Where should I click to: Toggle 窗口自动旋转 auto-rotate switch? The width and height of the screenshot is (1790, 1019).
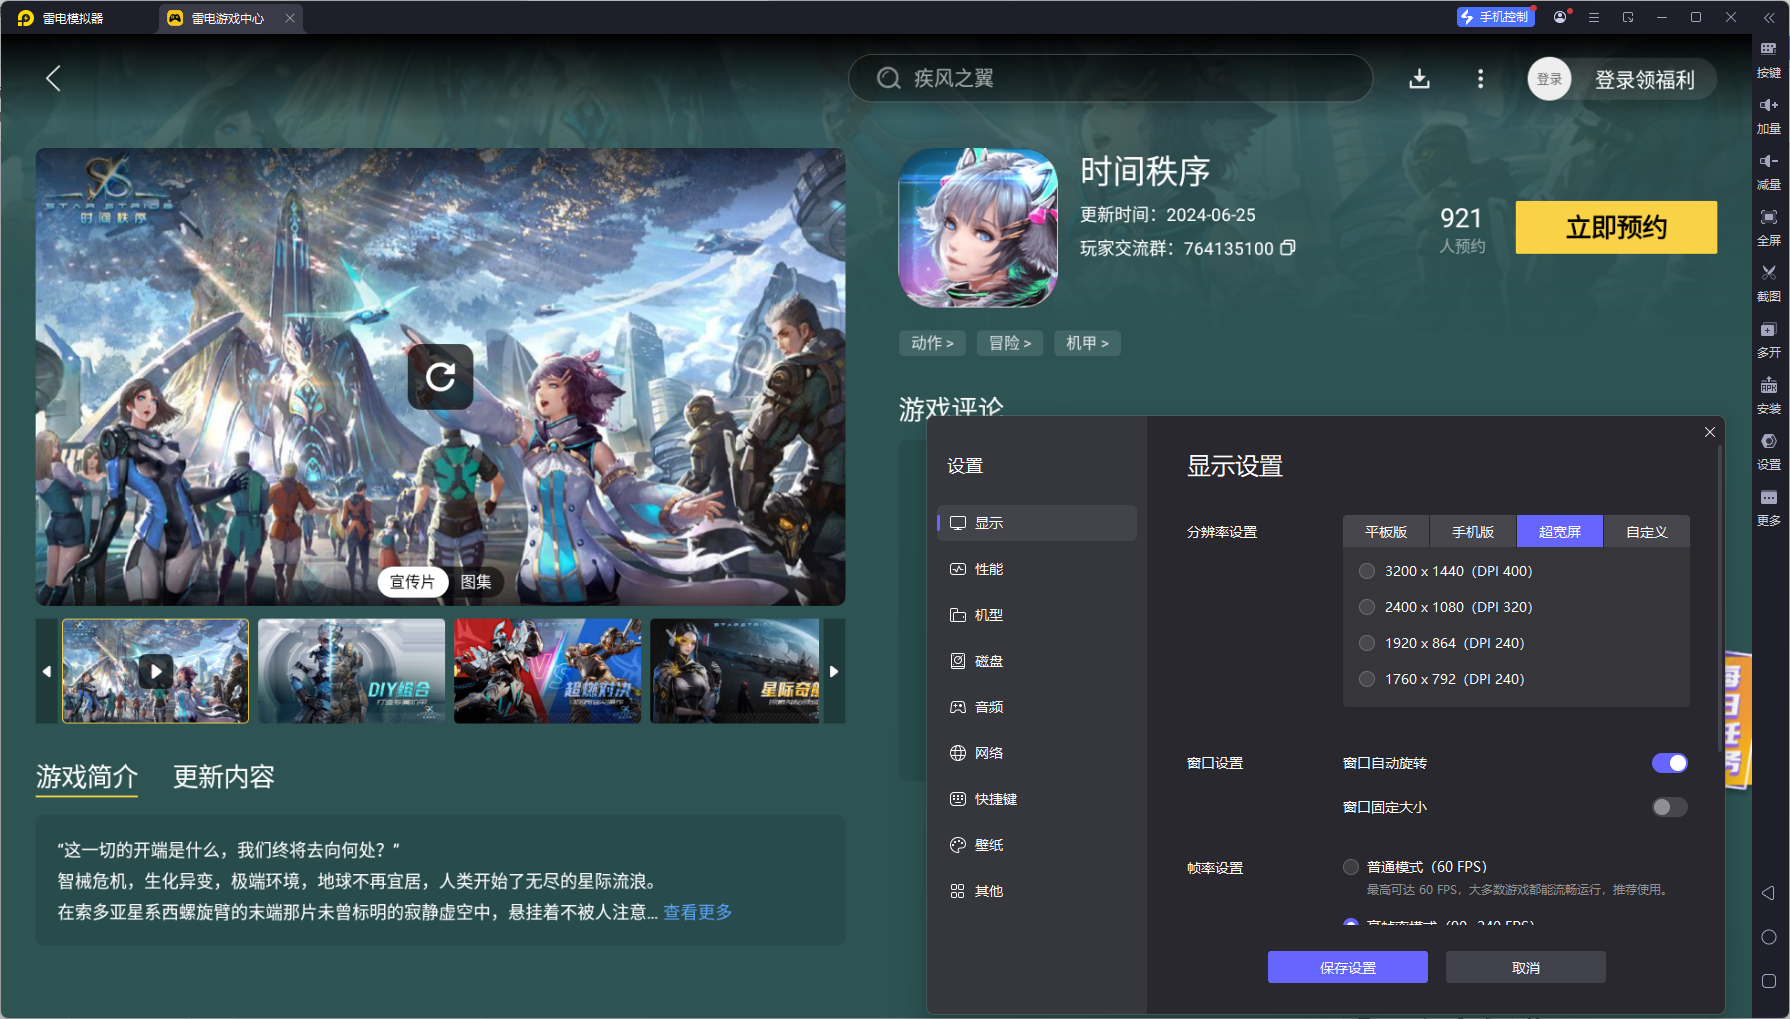(1669, 763)
